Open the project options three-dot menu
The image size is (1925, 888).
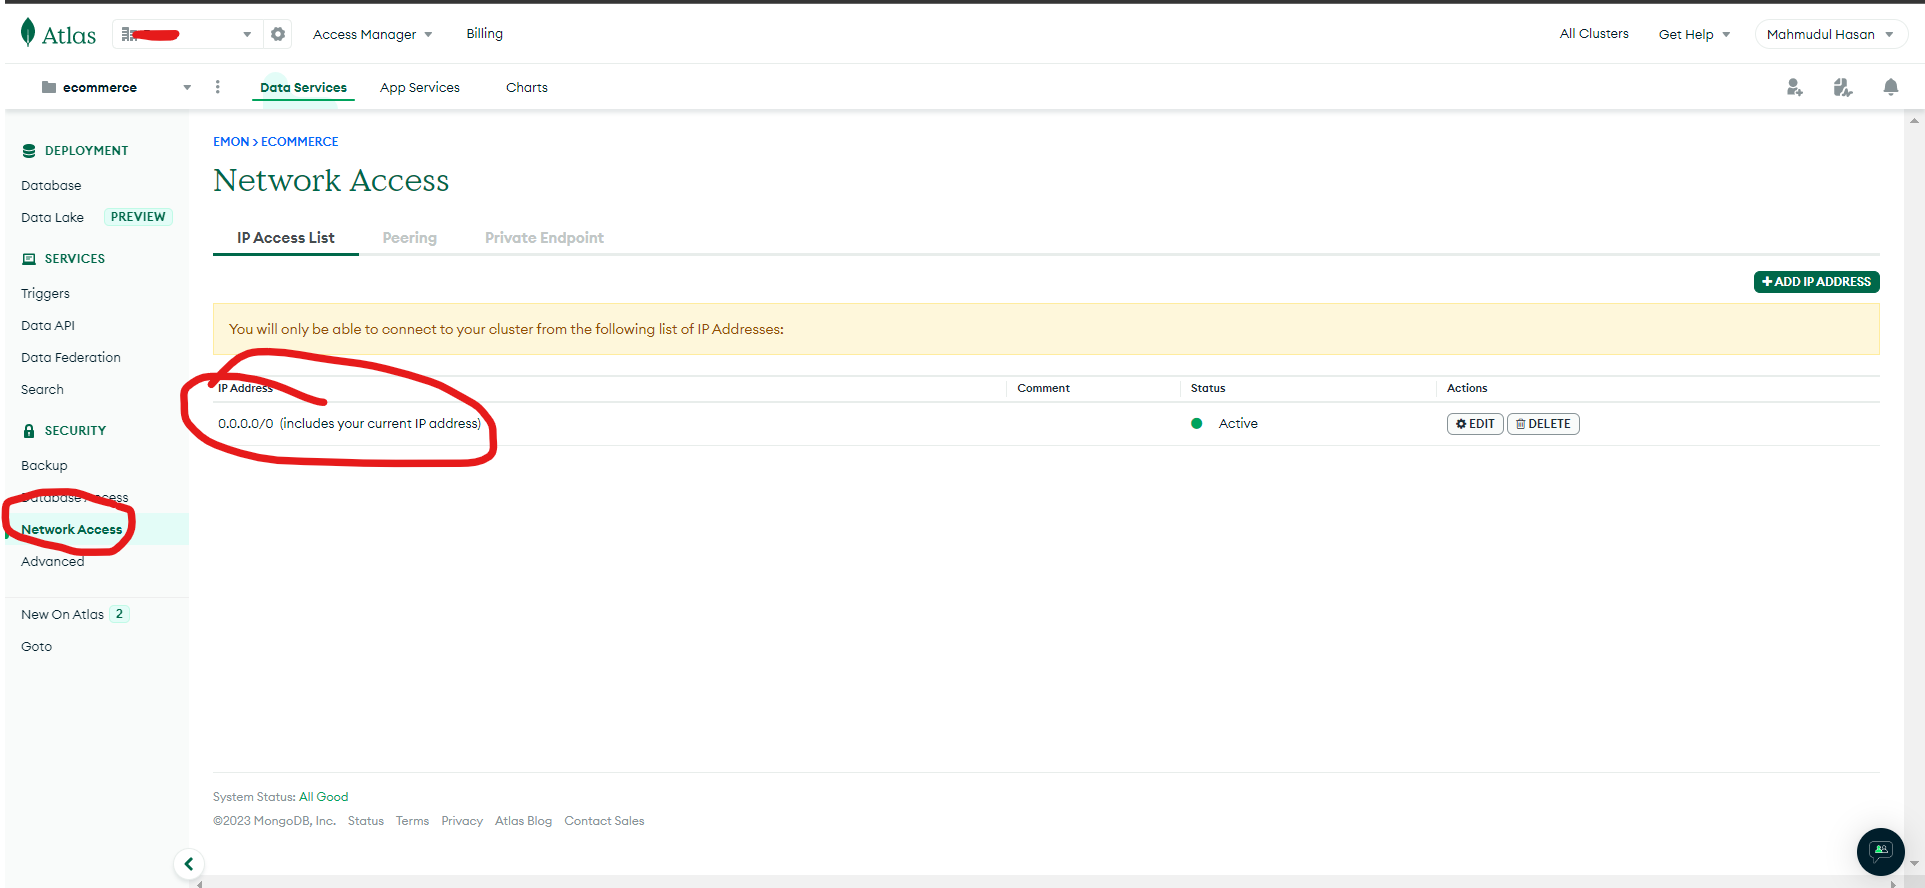click(217, 87)
